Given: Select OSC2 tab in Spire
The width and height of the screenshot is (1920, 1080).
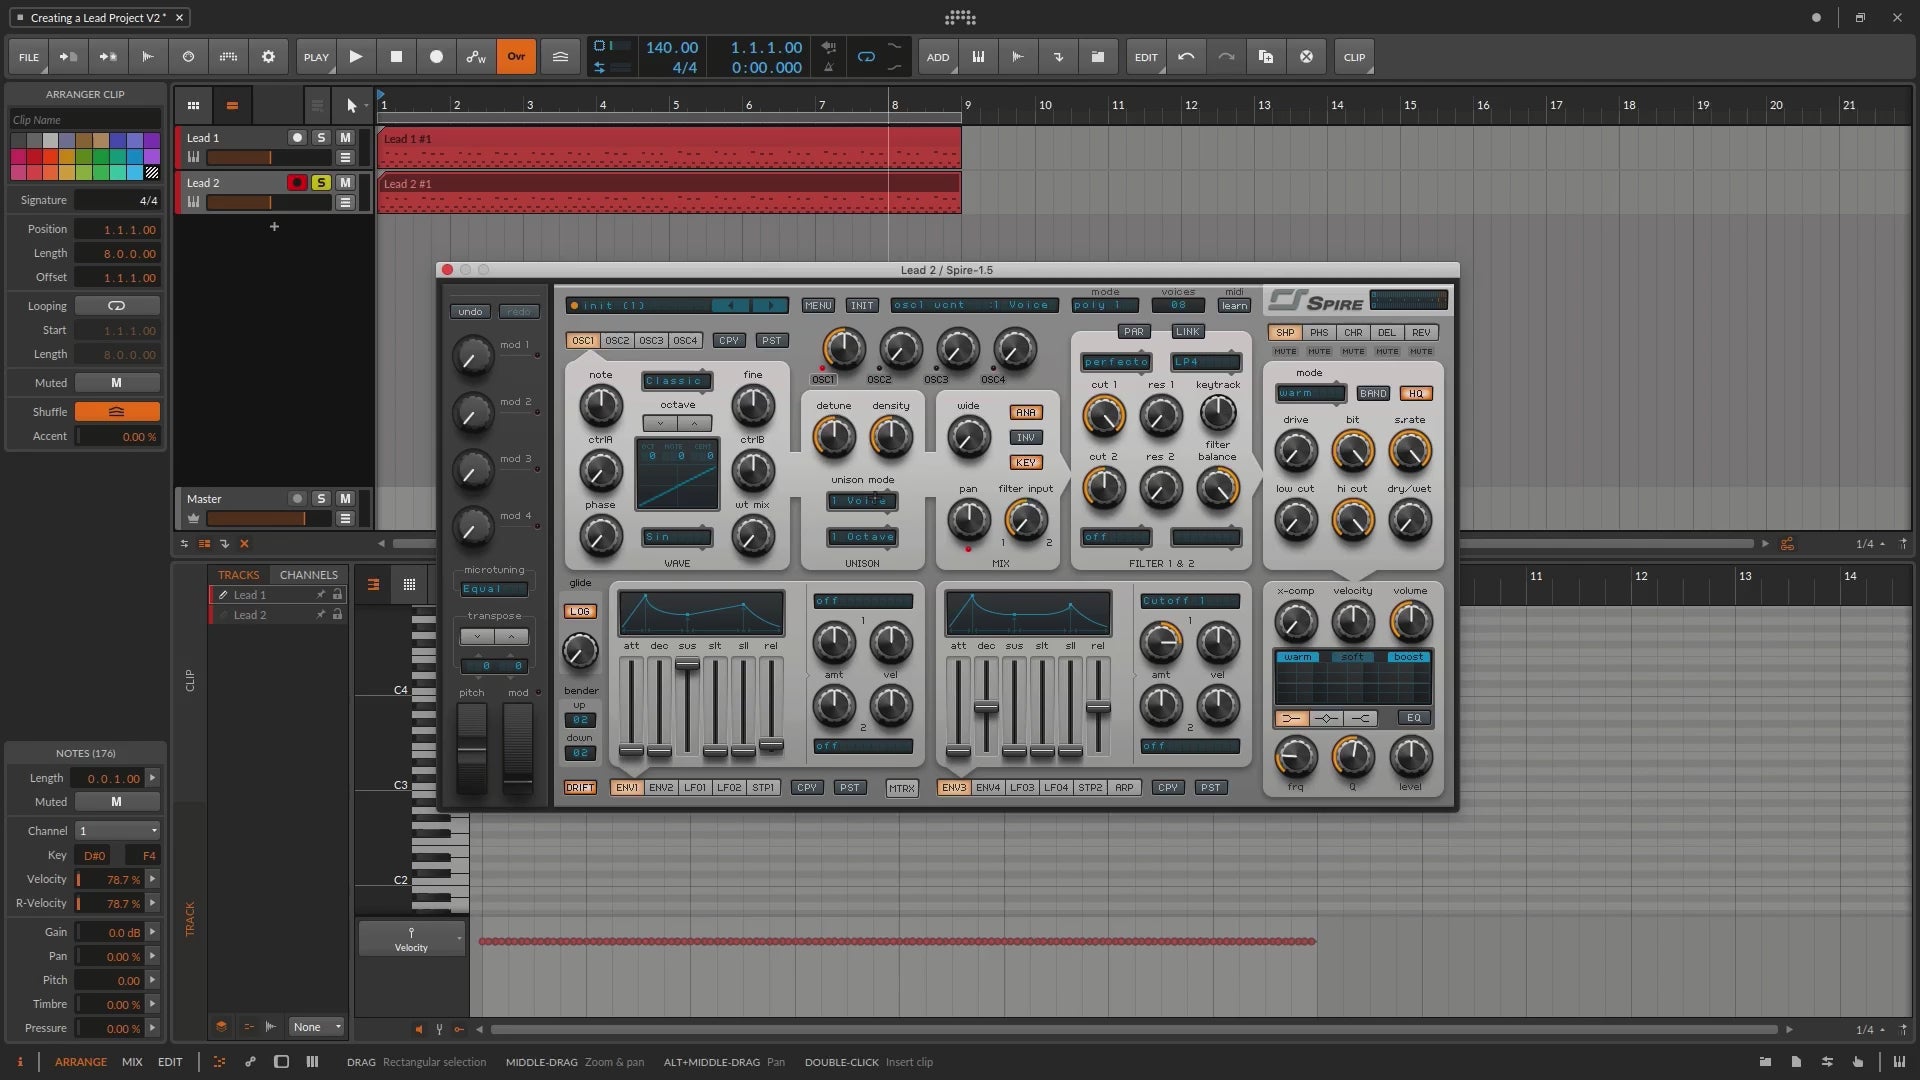Looking at the screenshot, I should point(617,341).
